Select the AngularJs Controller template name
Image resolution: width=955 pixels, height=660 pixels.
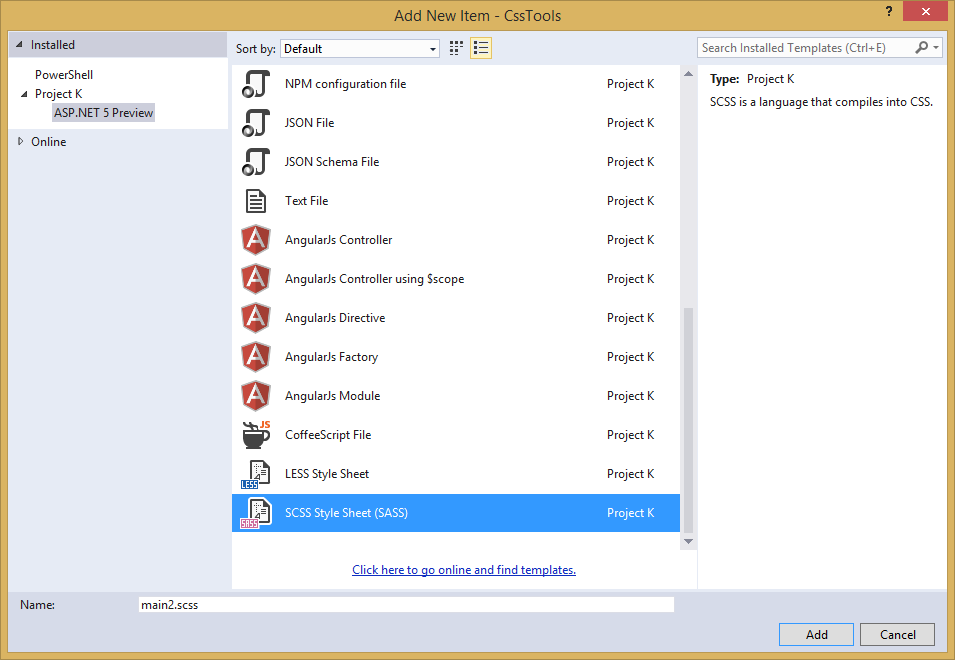click(x=339, y=240)
